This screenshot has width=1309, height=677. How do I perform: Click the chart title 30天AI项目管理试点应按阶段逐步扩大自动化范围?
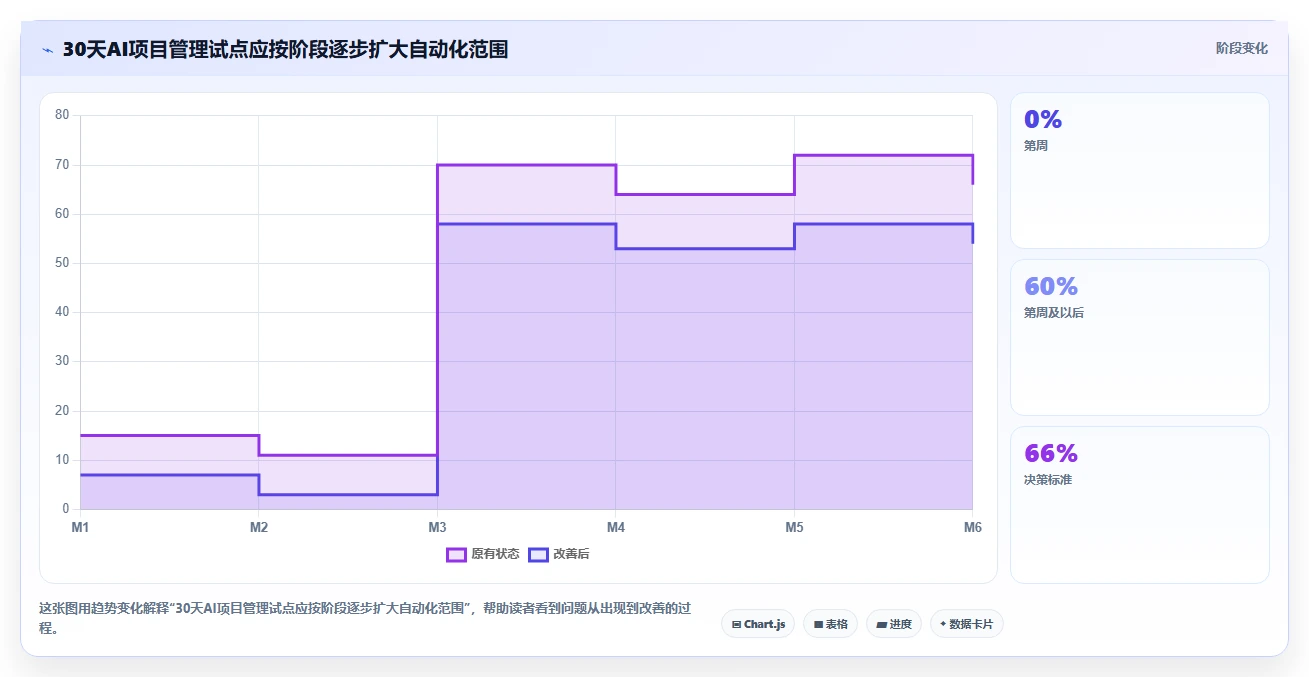pos(285,50)
